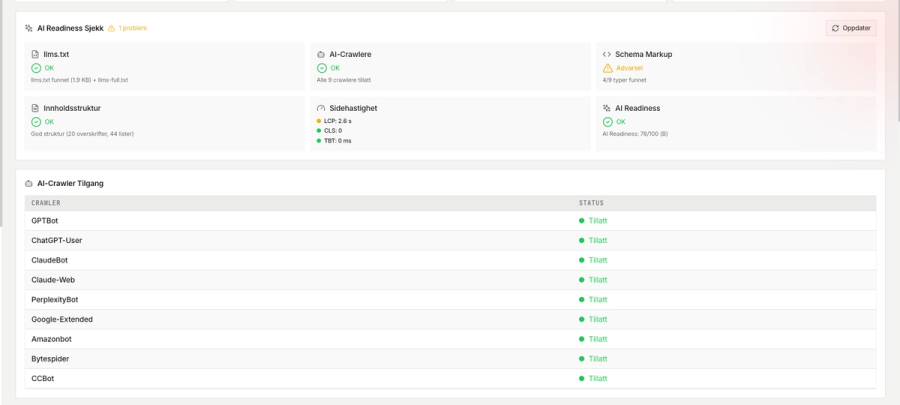Image resolution: width=900 pixels, height=405 pixels.
Task: Click the Sidehastighet speedometer icon
Action: [321, 108]
